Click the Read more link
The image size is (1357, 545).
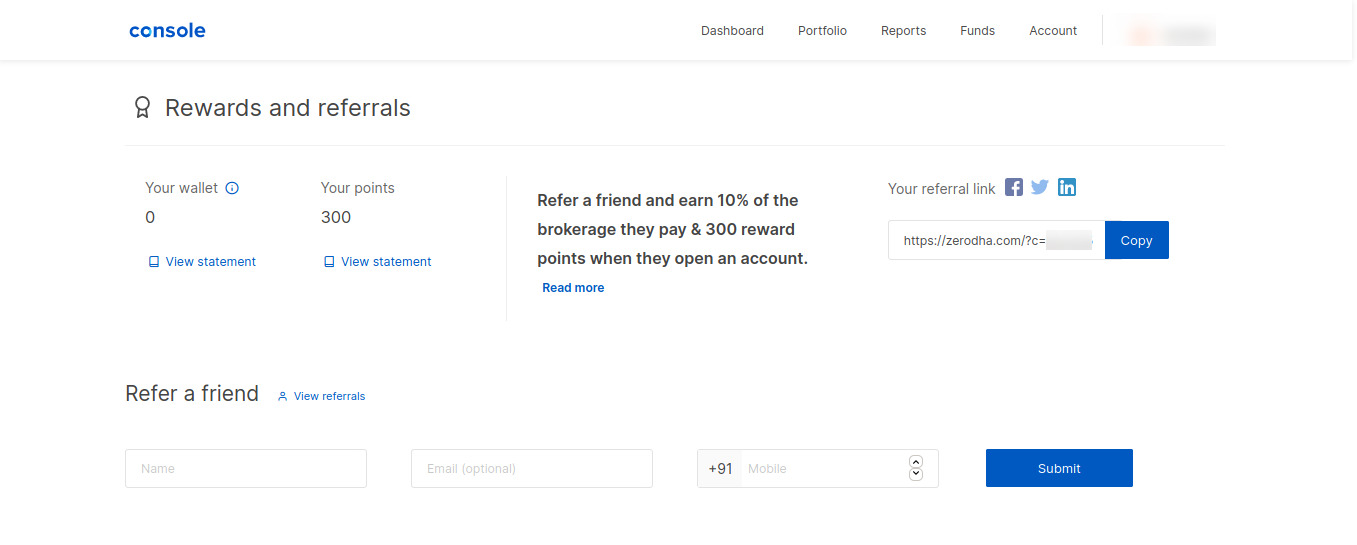(573, 288)
